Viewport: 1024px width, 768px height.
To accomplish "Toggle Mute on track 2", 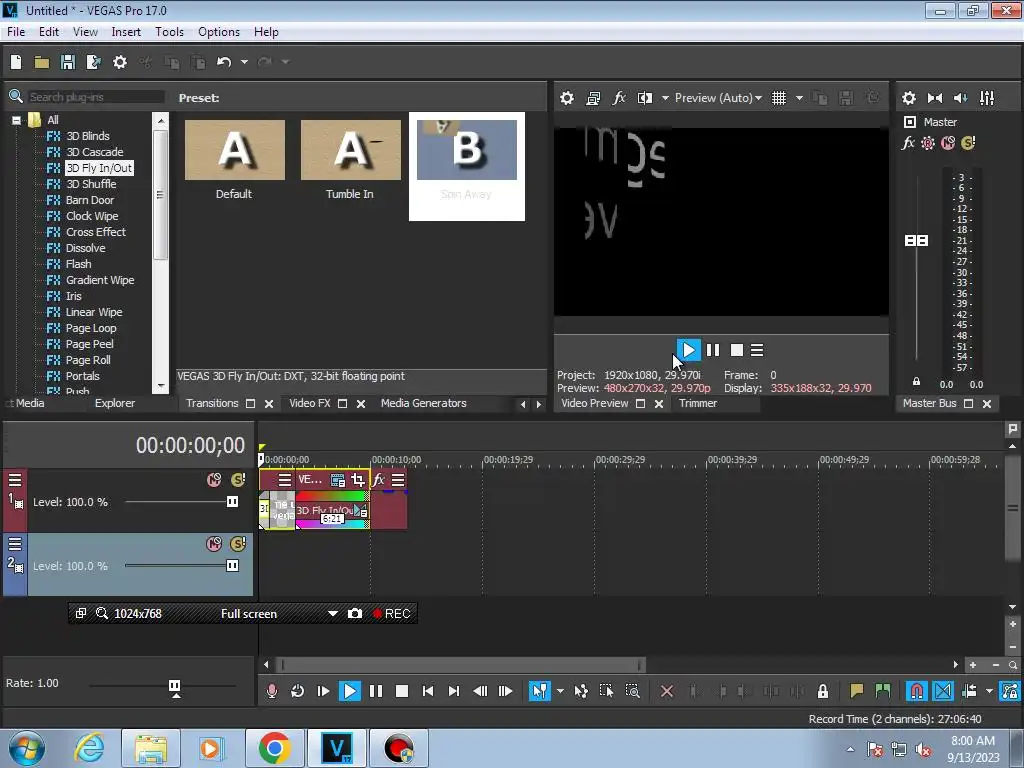I will pos(214,544).
